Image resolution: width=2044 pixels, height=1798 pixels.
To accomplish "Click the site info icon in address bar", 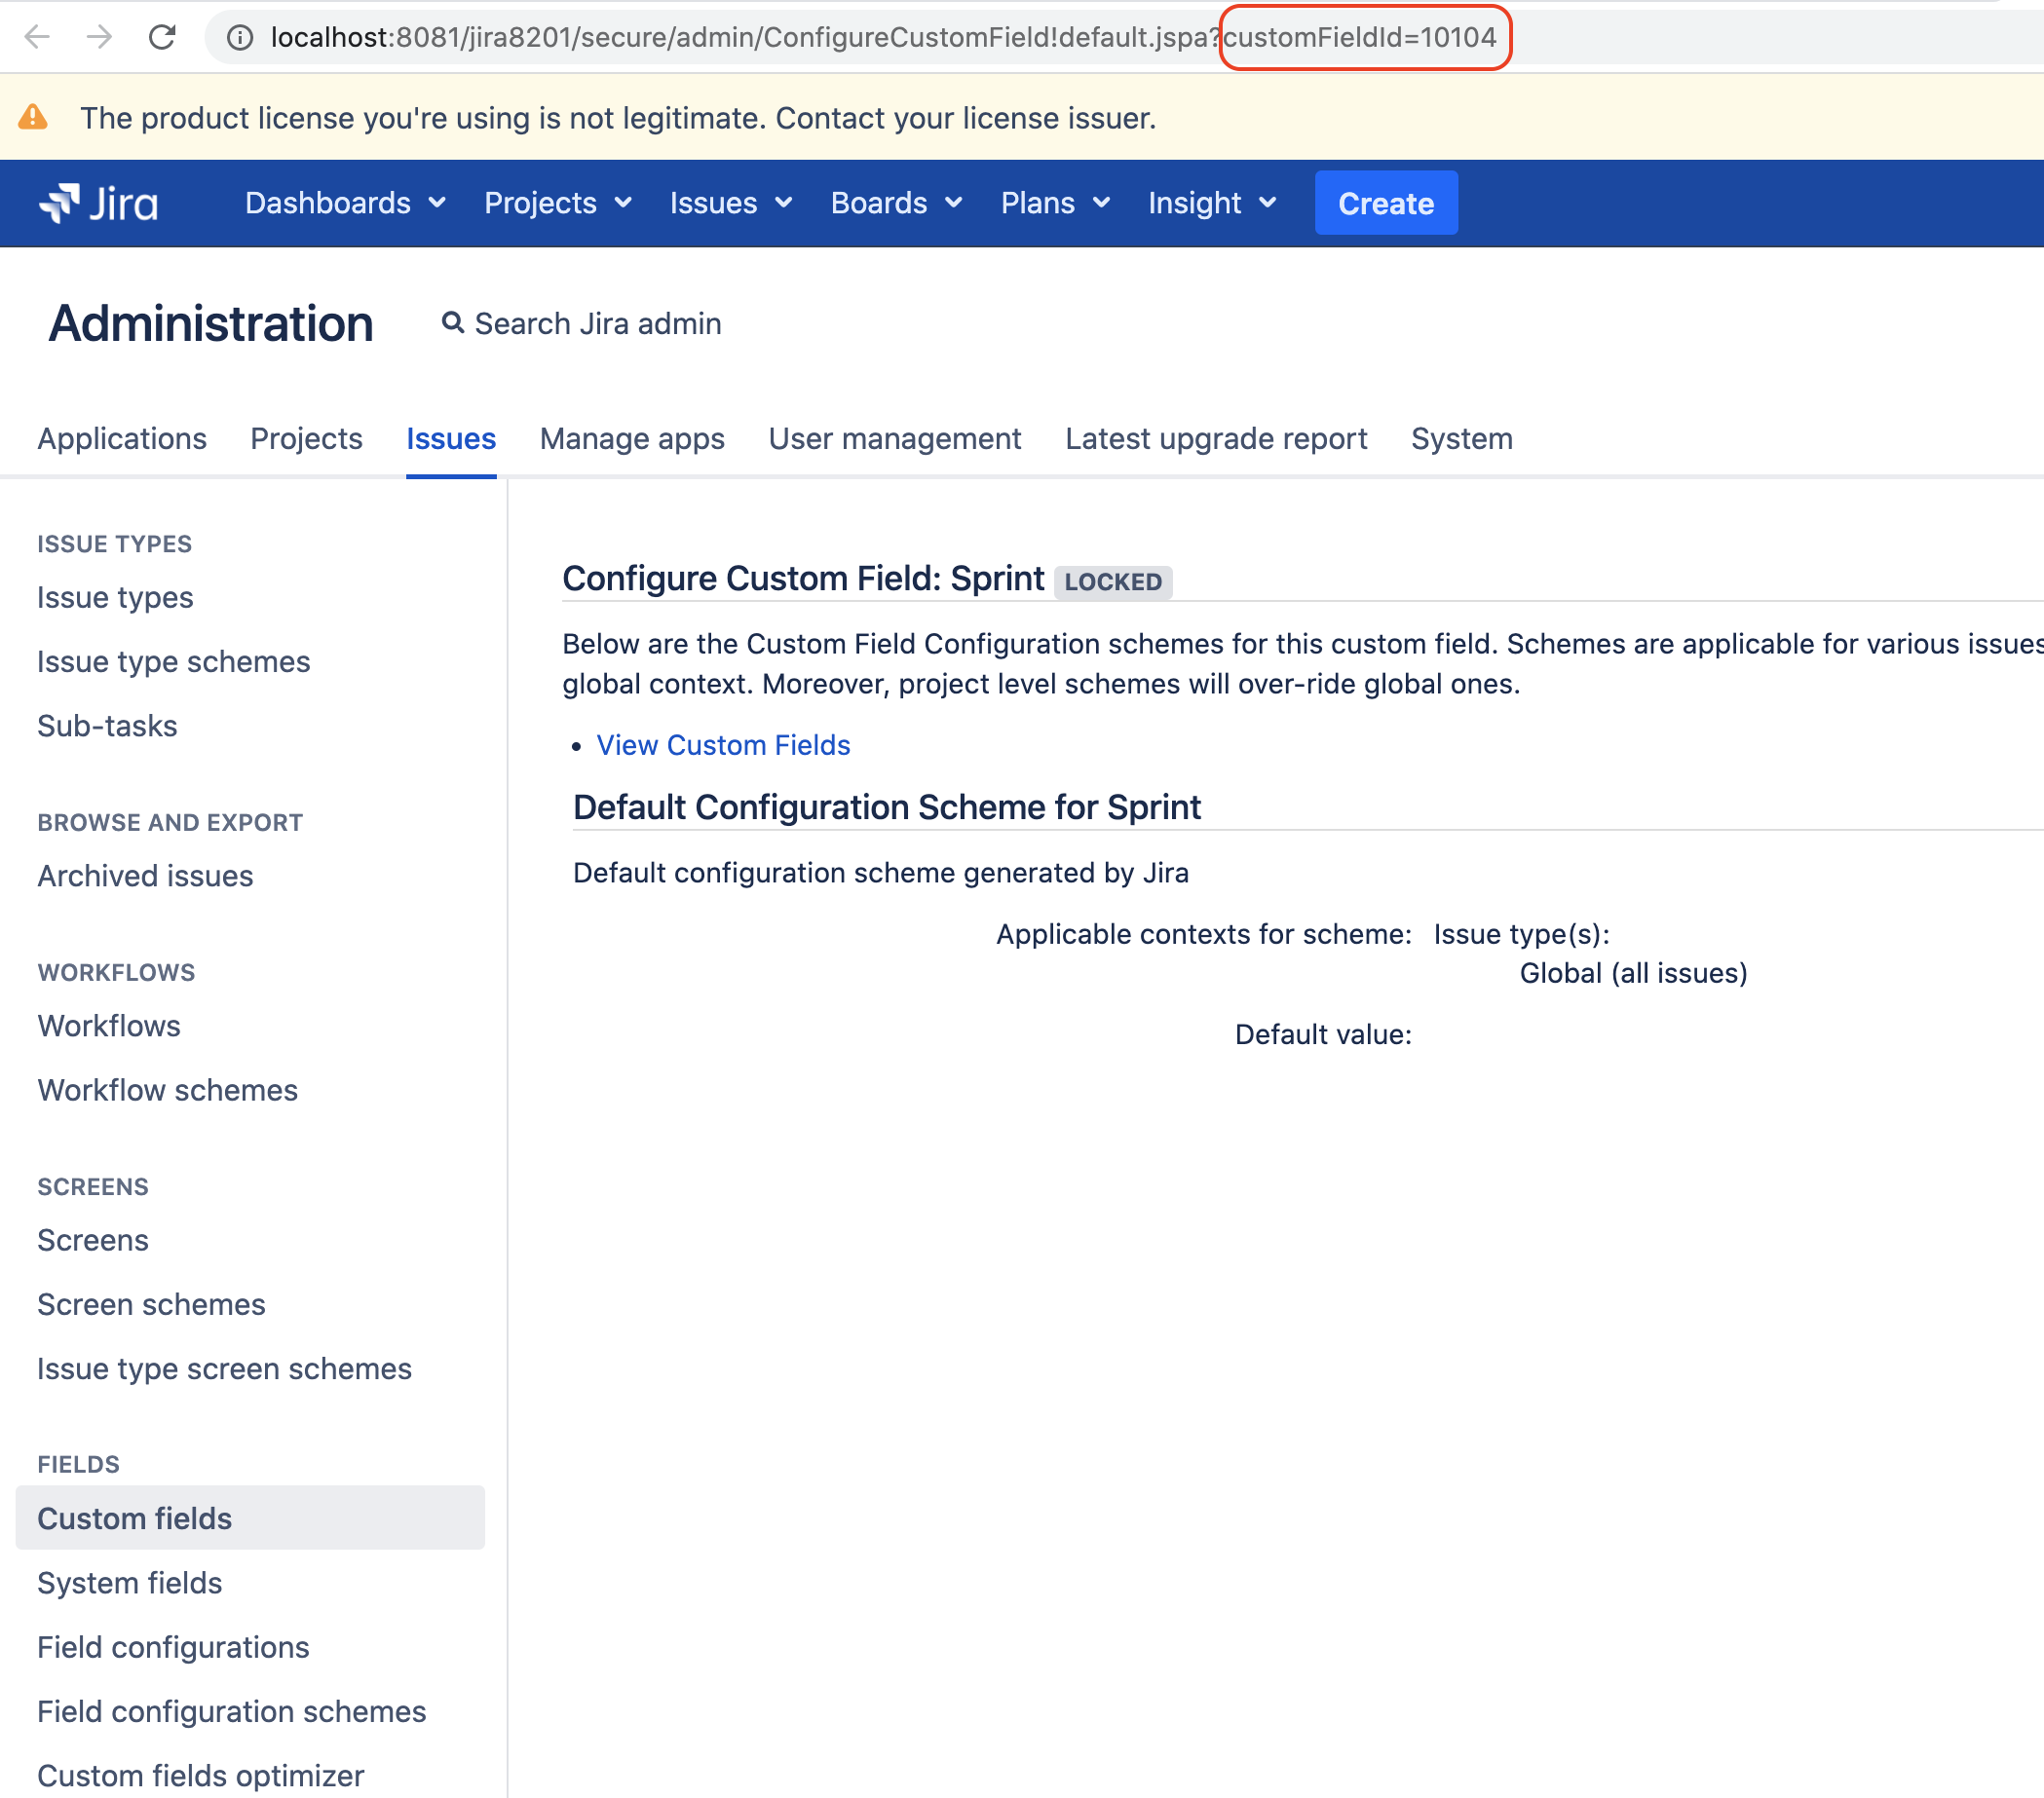I will [x=239, y=37].
